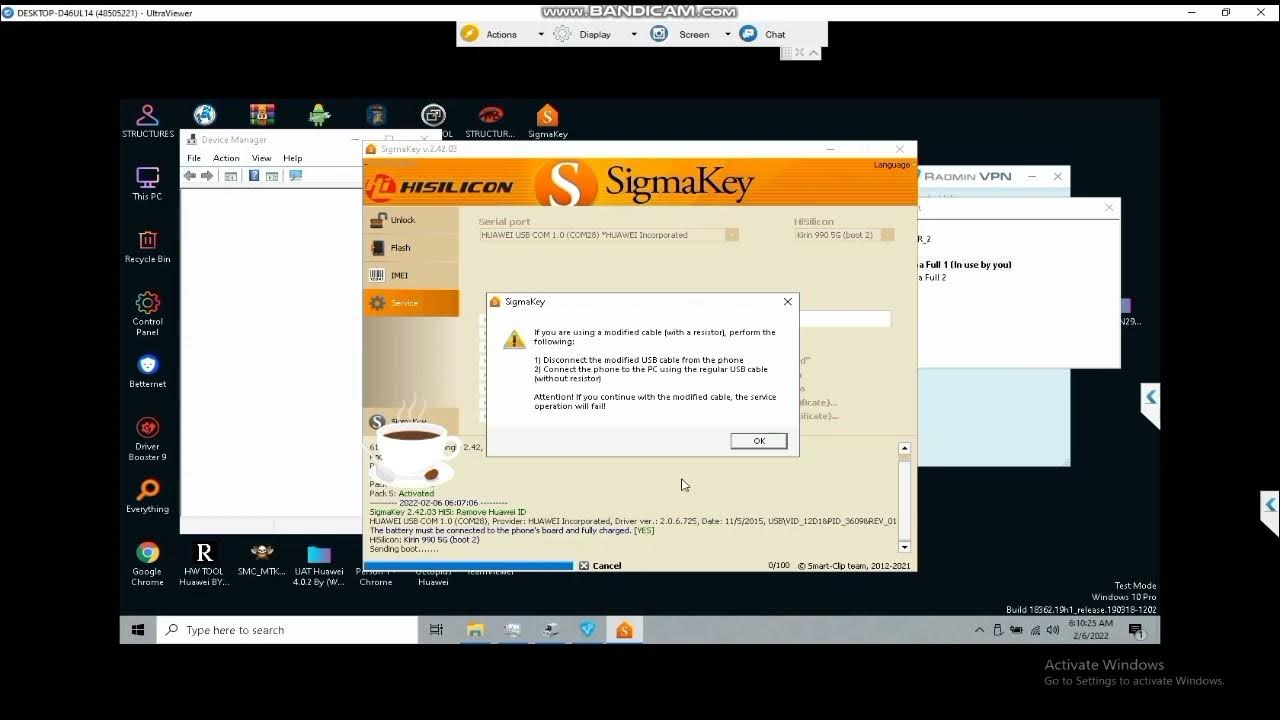Open the UltraViewer Screen menu
The image size is (1280, 720).
(x=693, y=34)
